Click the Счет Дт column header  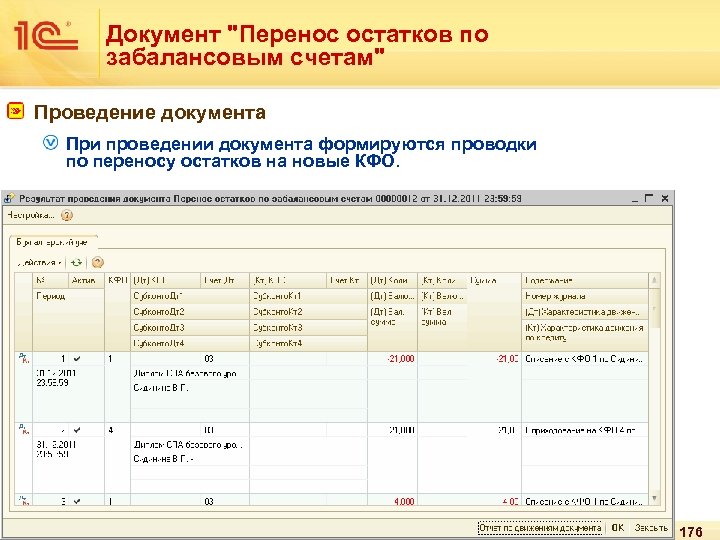pyautogui.click(x=225, y=280)
